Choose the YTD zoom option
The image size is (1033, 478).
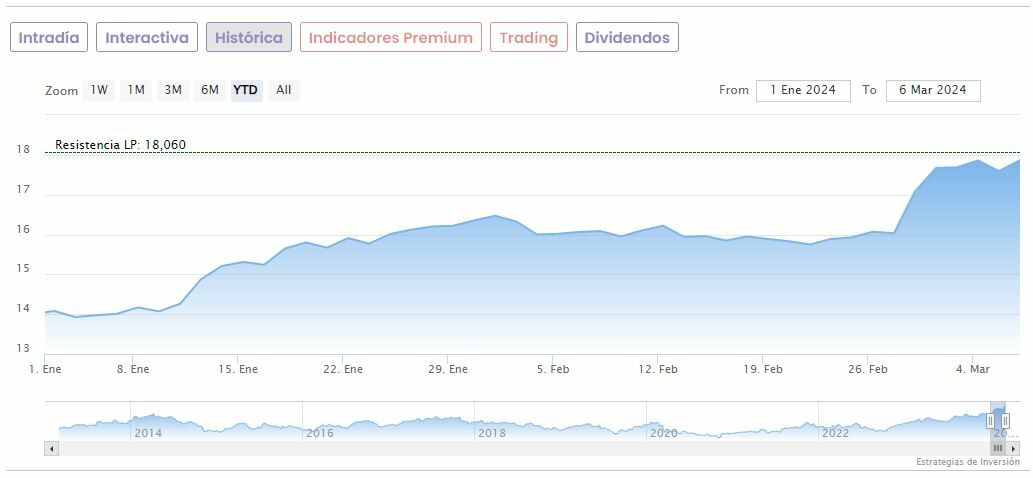[245, 90]
